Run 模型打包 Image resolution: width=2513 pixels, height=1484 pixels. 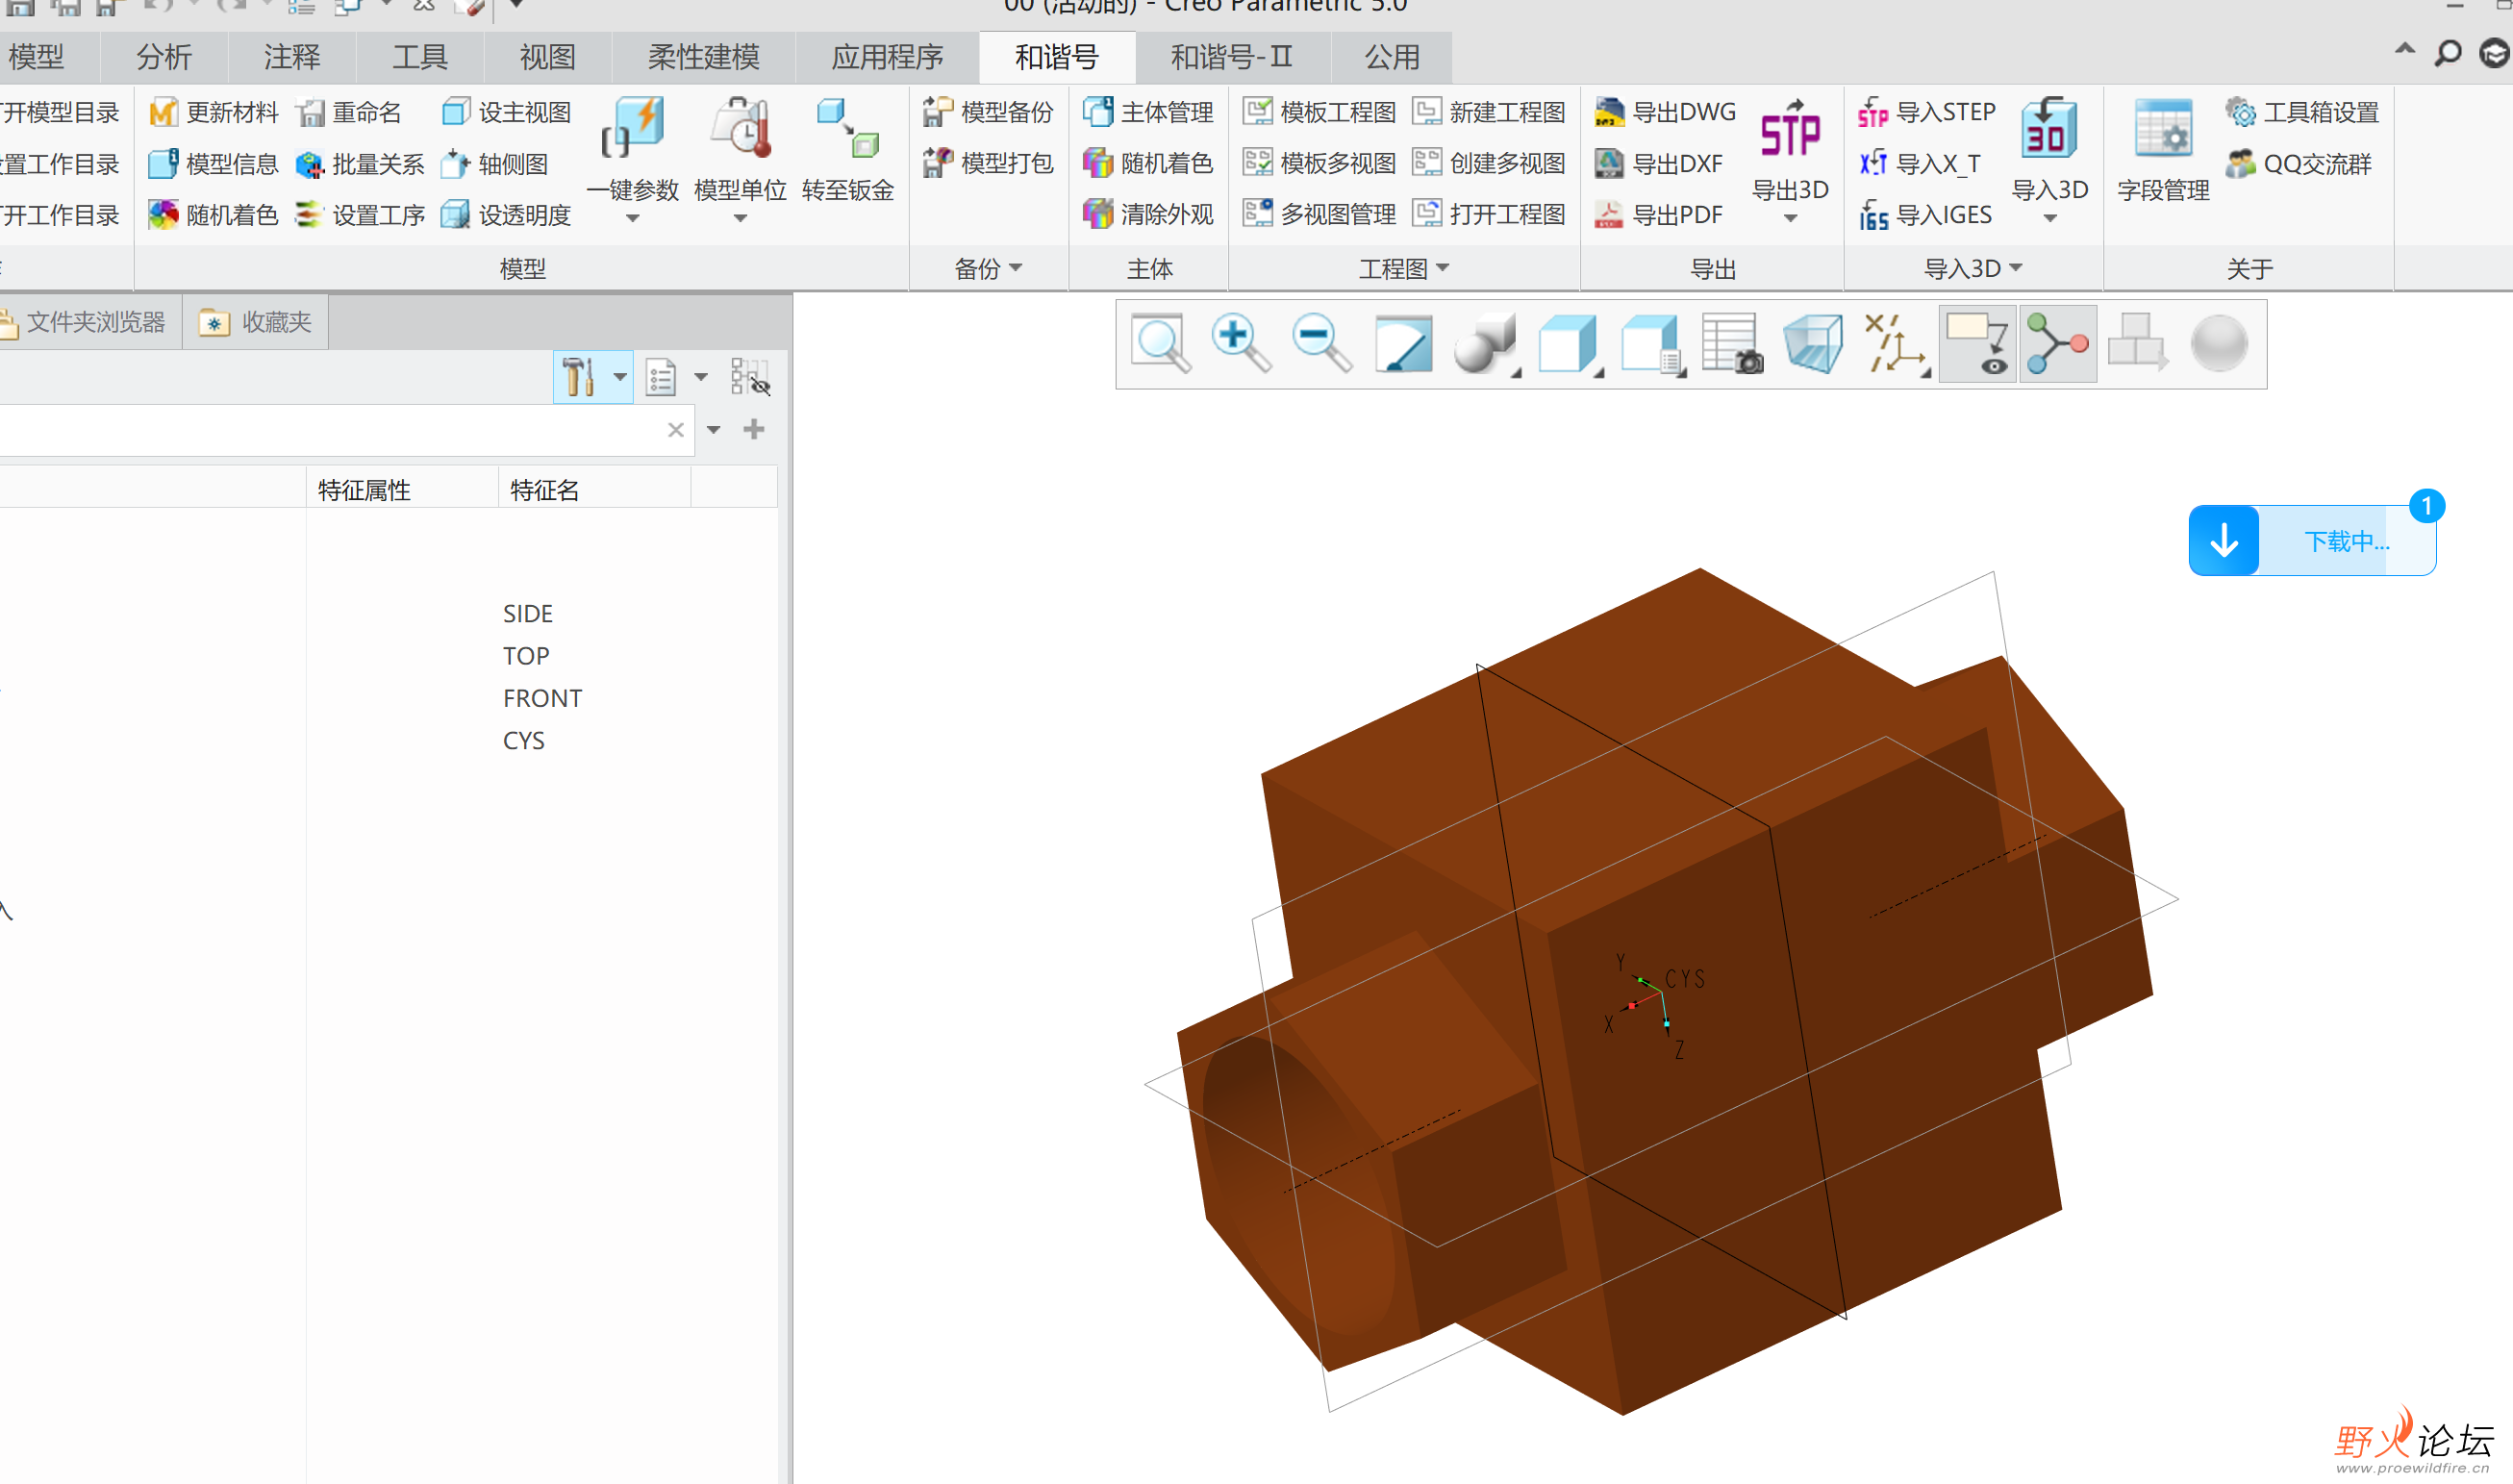click(988, 163)
